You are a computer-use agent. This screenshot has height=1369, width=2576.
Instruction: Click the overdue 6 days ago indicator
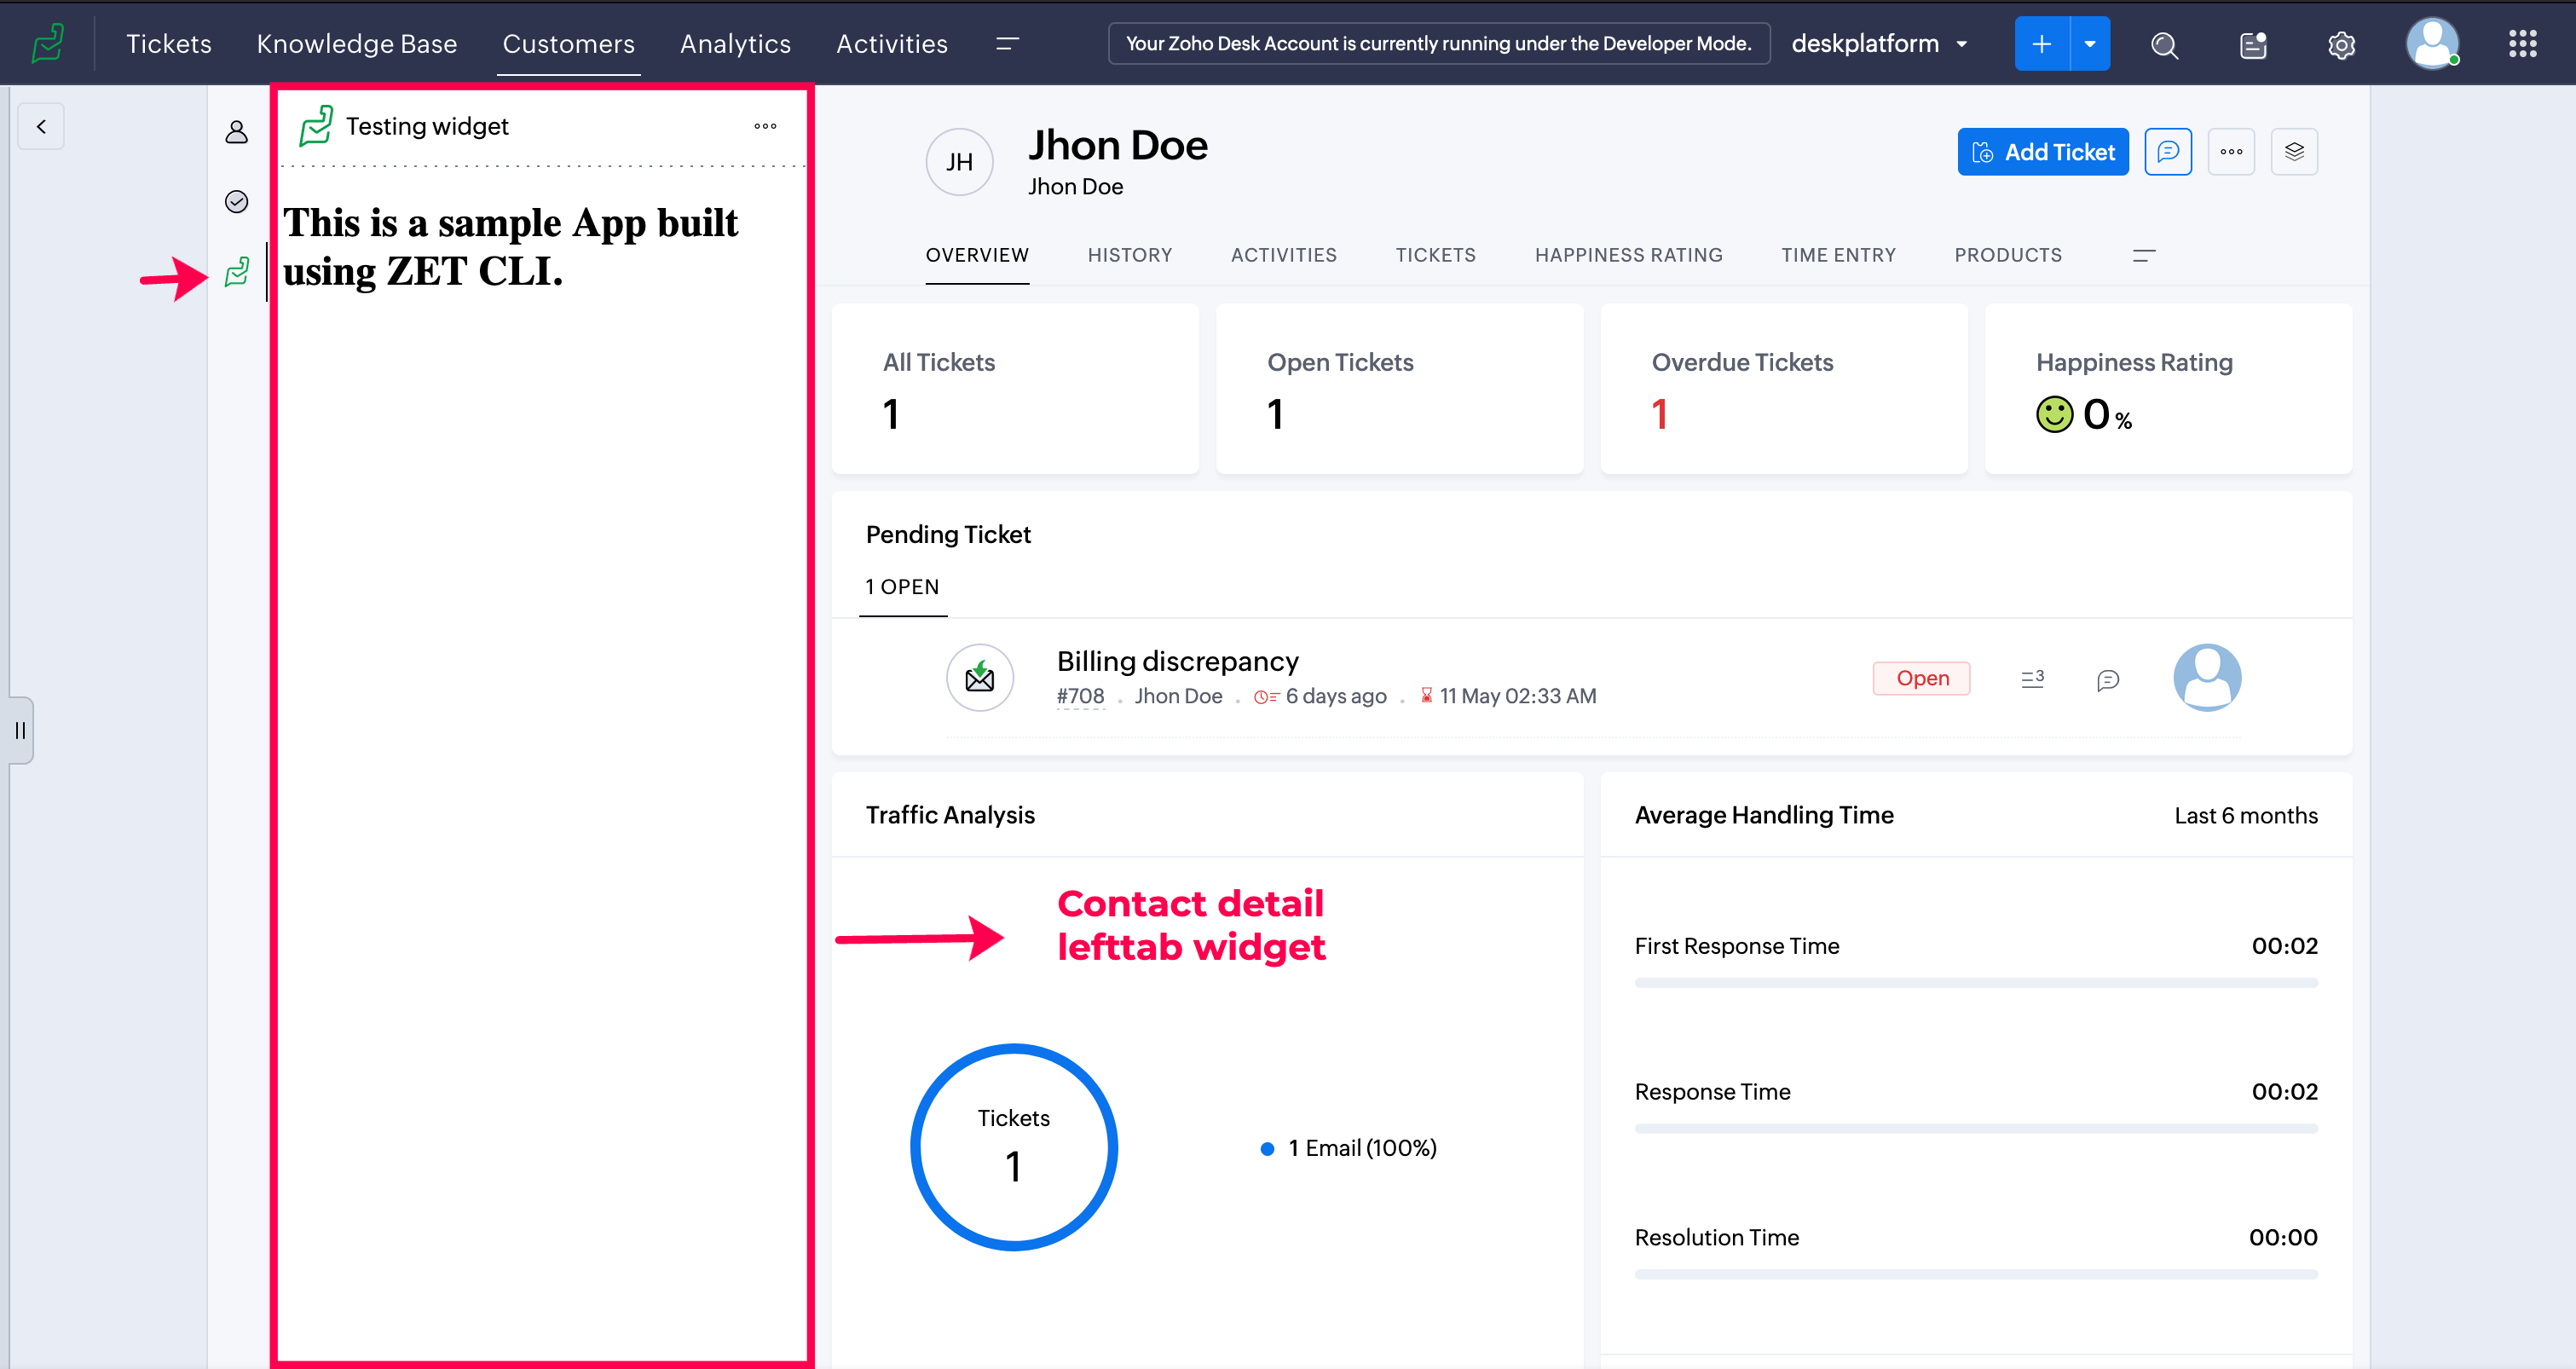pos(1320,696)
